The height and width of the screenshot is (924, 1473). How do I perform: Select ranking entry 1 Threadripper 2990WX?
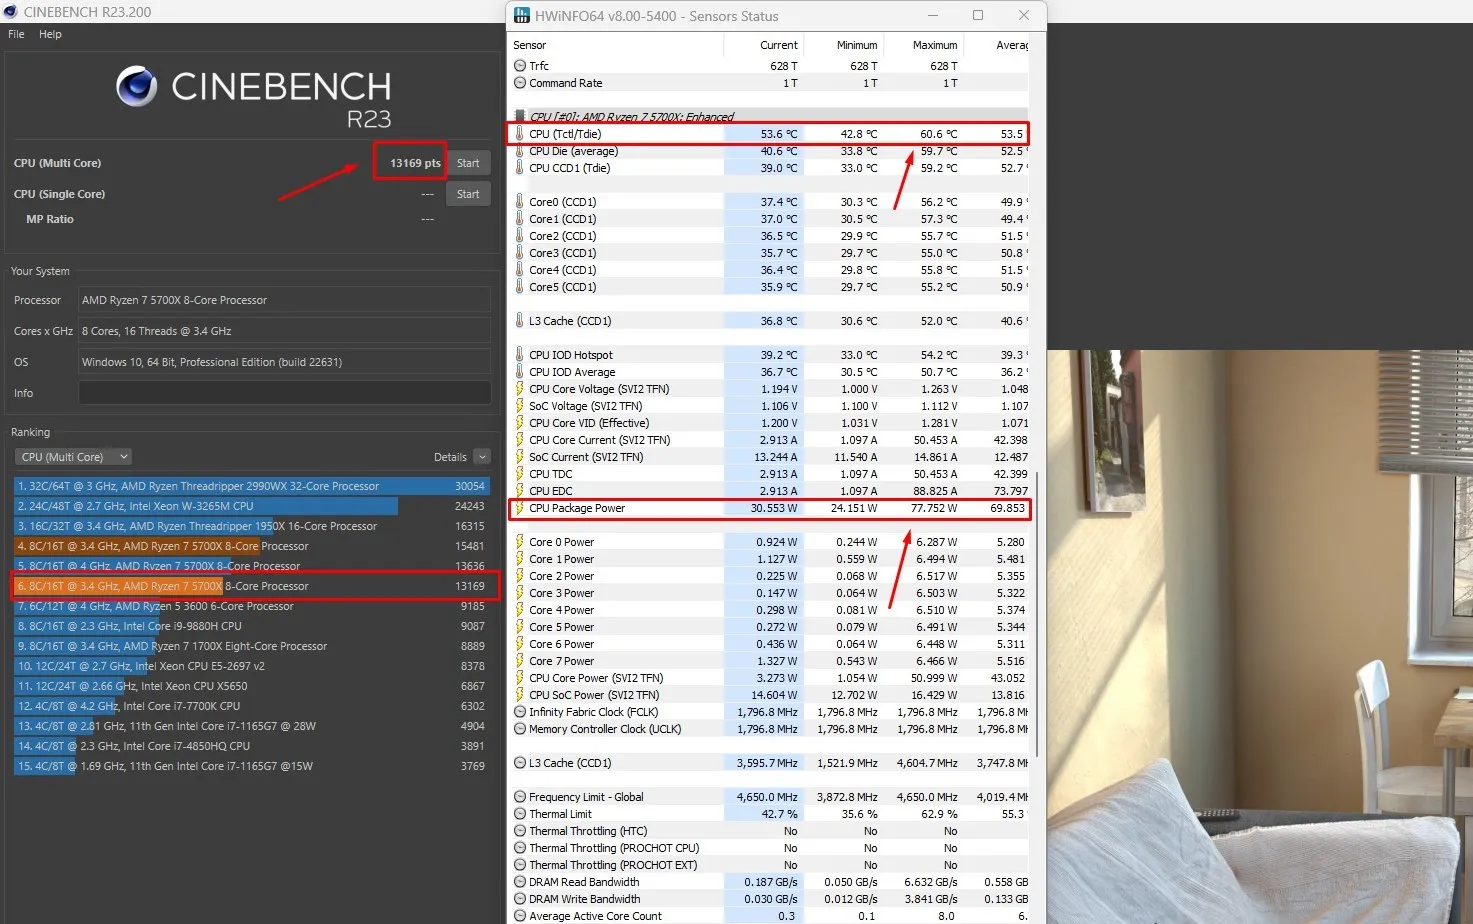(251, 486)
